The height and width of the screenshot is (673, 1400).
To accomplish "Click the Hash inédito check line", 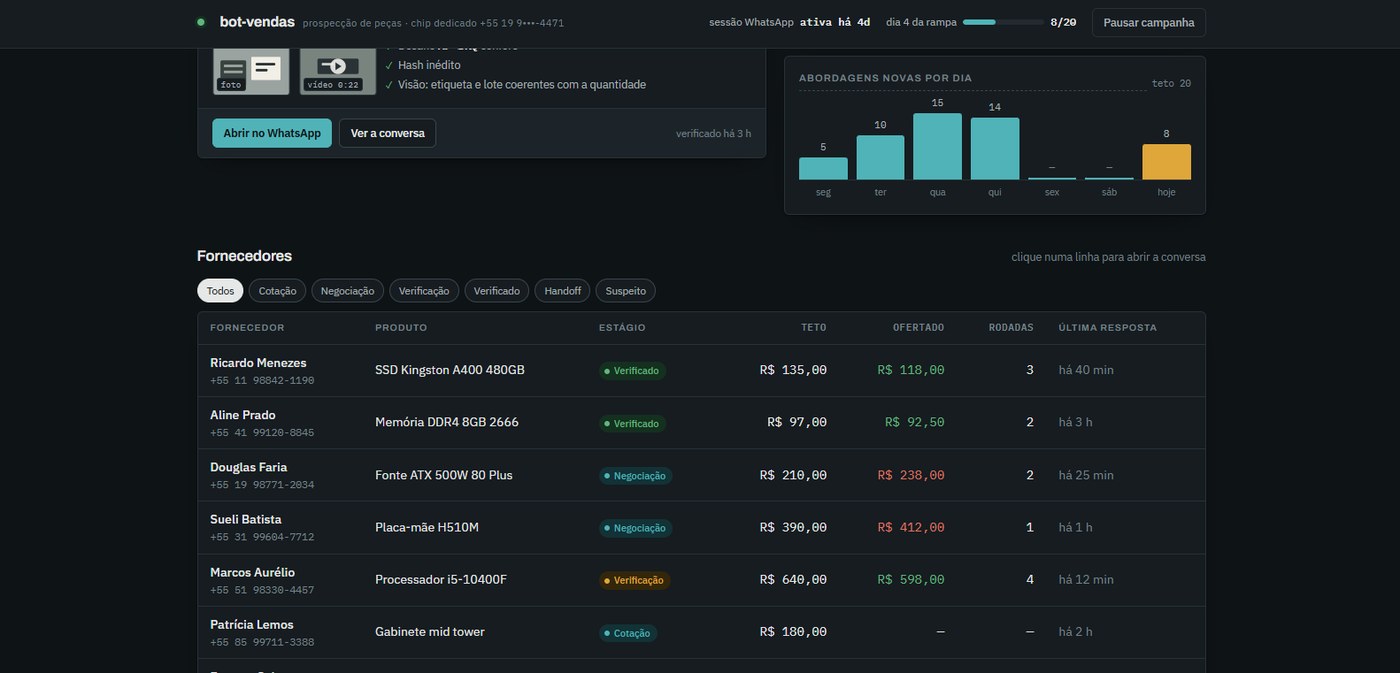I will click(429, 65).
